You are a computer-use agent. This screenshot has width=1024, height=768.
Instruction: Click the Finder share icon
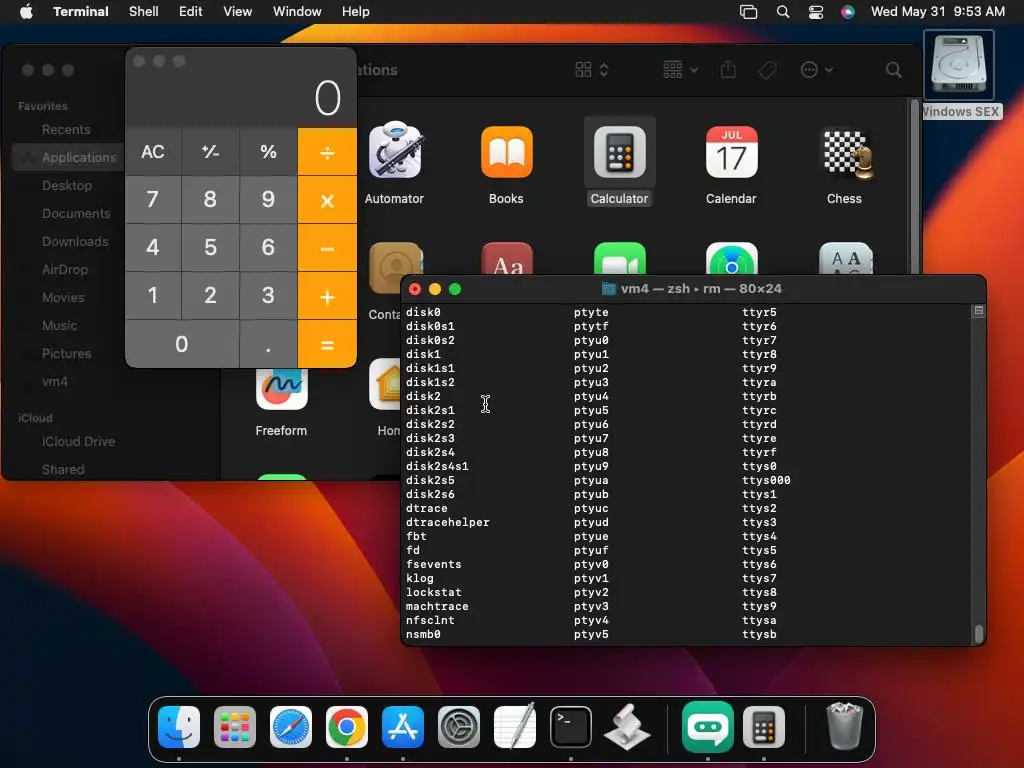point(728,69)
